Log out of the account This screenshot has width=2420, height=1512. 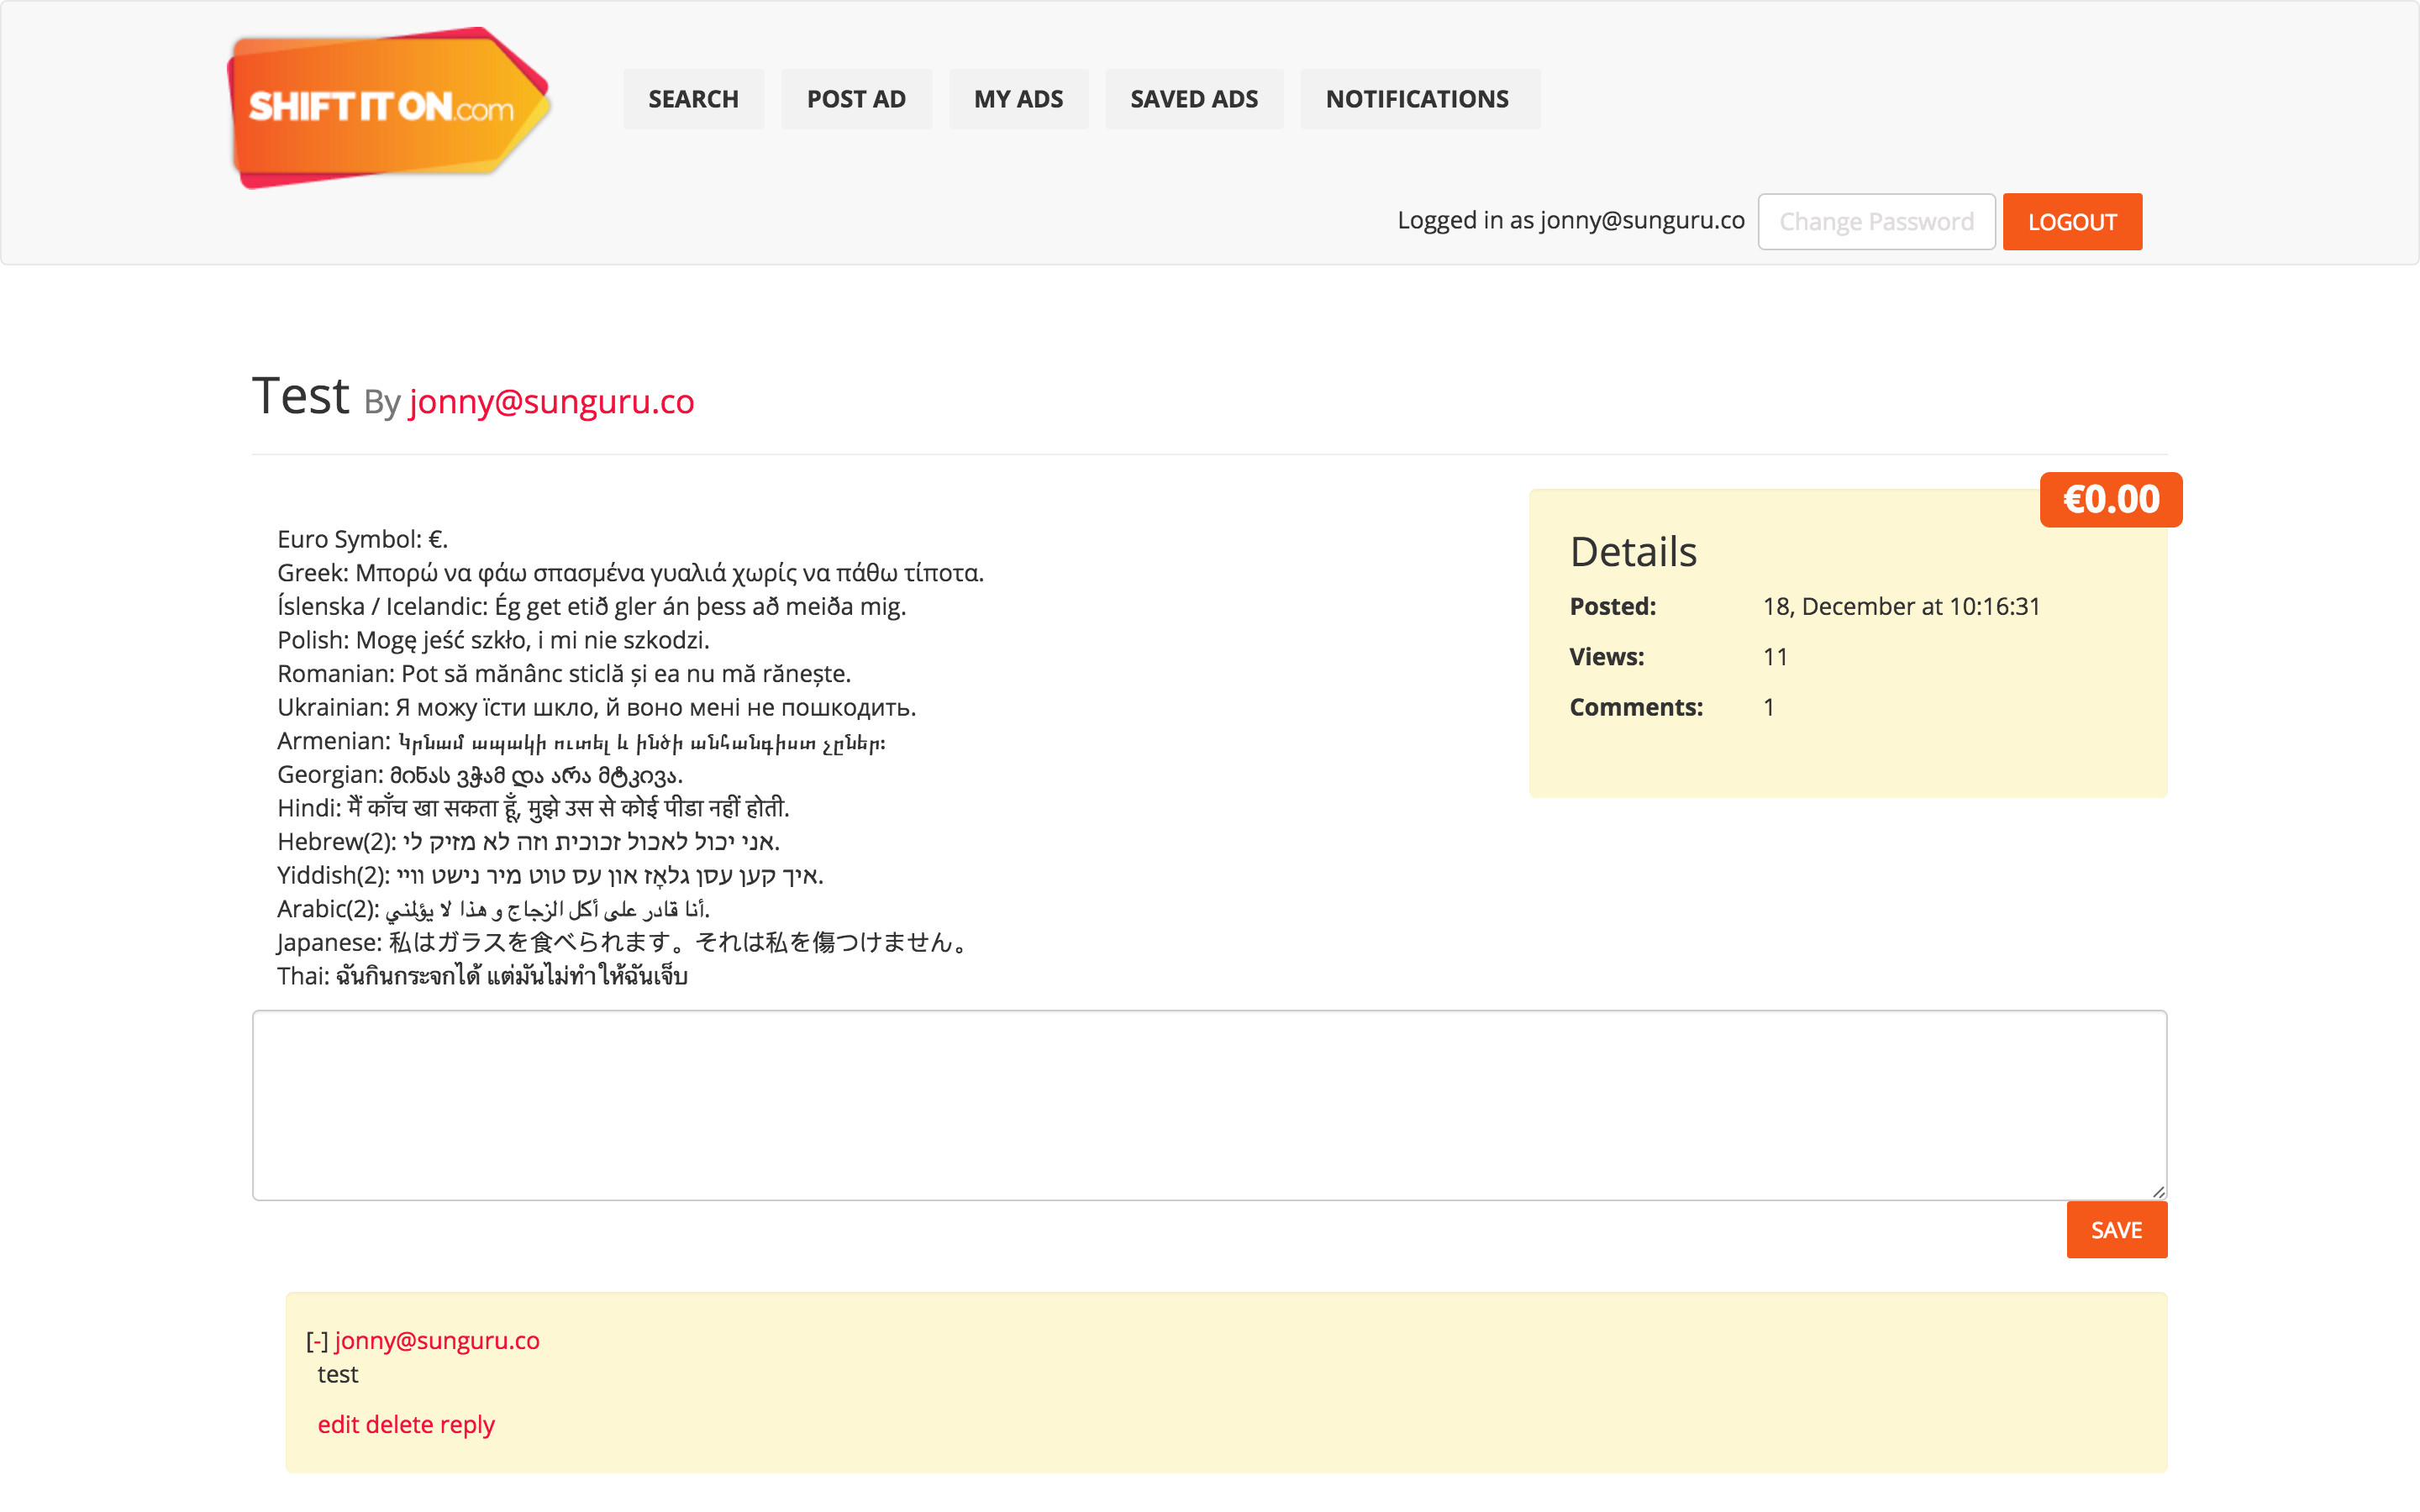pyautogui.click(x=2072, y=221)
